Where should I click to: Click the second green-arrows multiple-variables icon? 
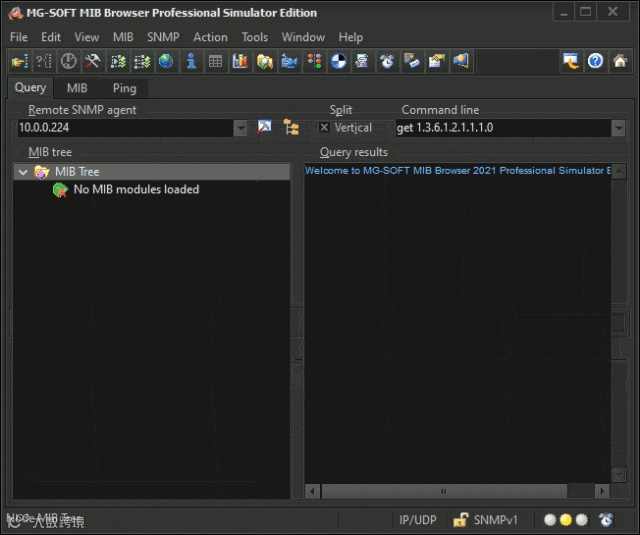[142, 61]
